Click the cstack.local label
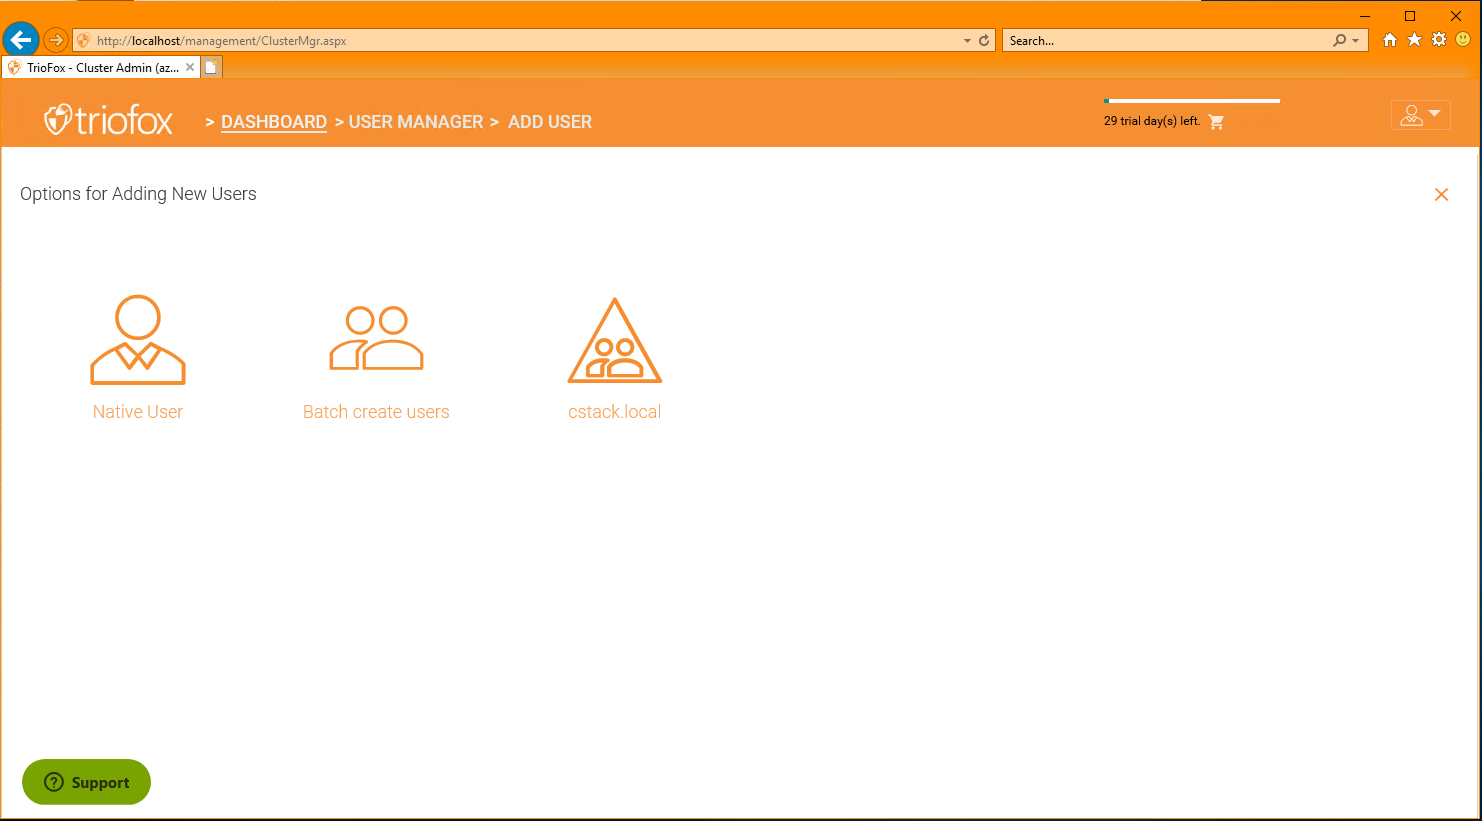This screenshot has width=1482, height=821. [615, 412]
